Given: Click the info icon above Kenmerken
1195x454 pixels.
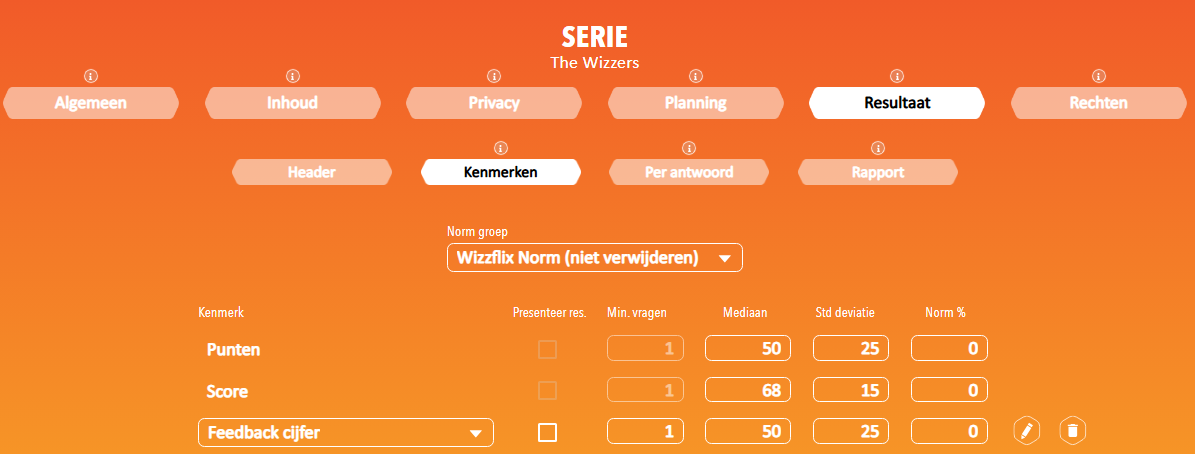Looking at the screenshot, I should click(501, 148).
